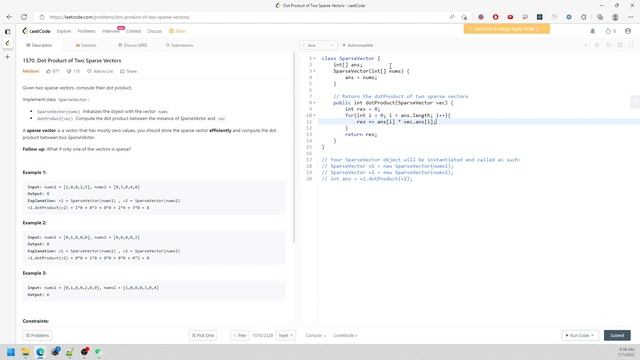Open the editor settings gear icon
The image size is (640, 360).
coord(620,45)
